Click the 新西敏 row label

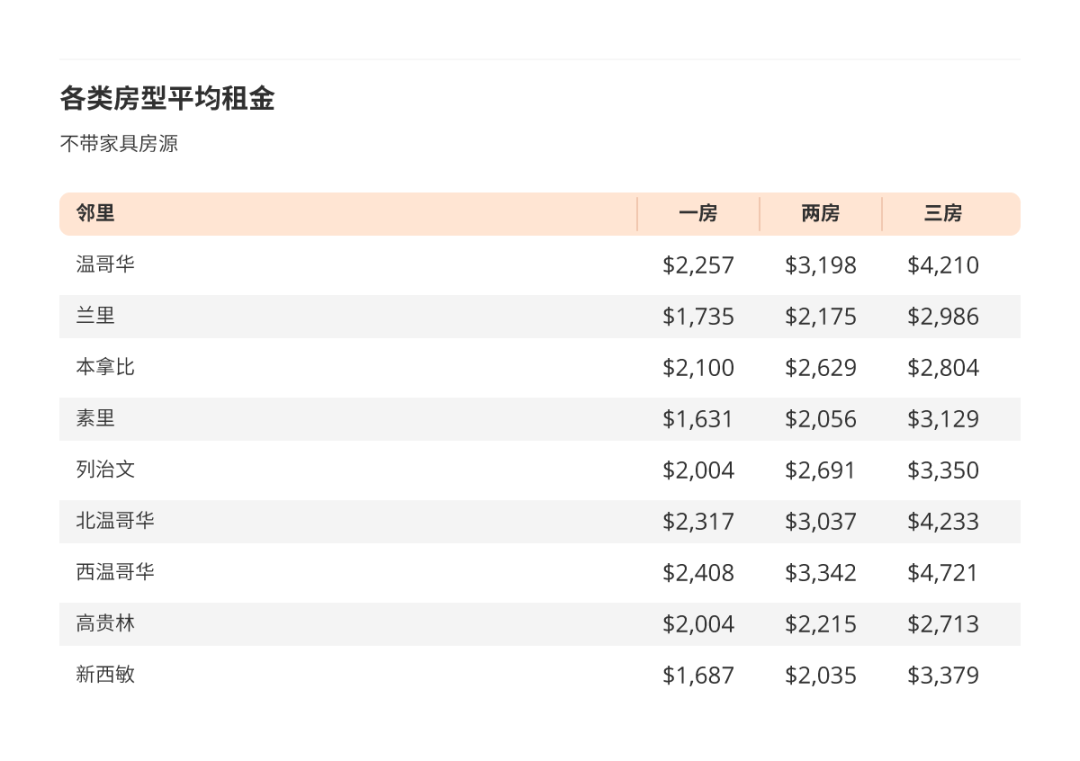point(105,674)
